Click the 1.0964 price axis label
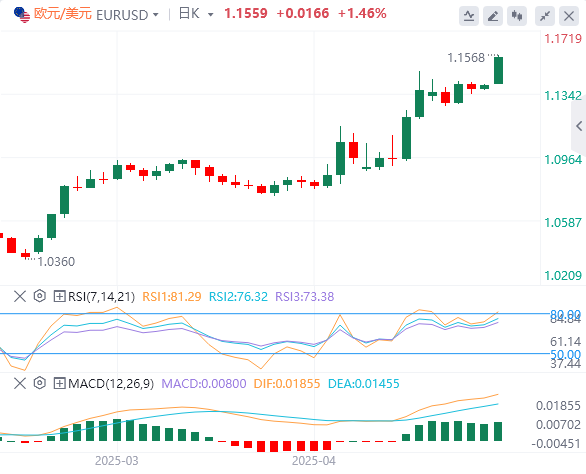The image size is (586, 474). point(563,160)
